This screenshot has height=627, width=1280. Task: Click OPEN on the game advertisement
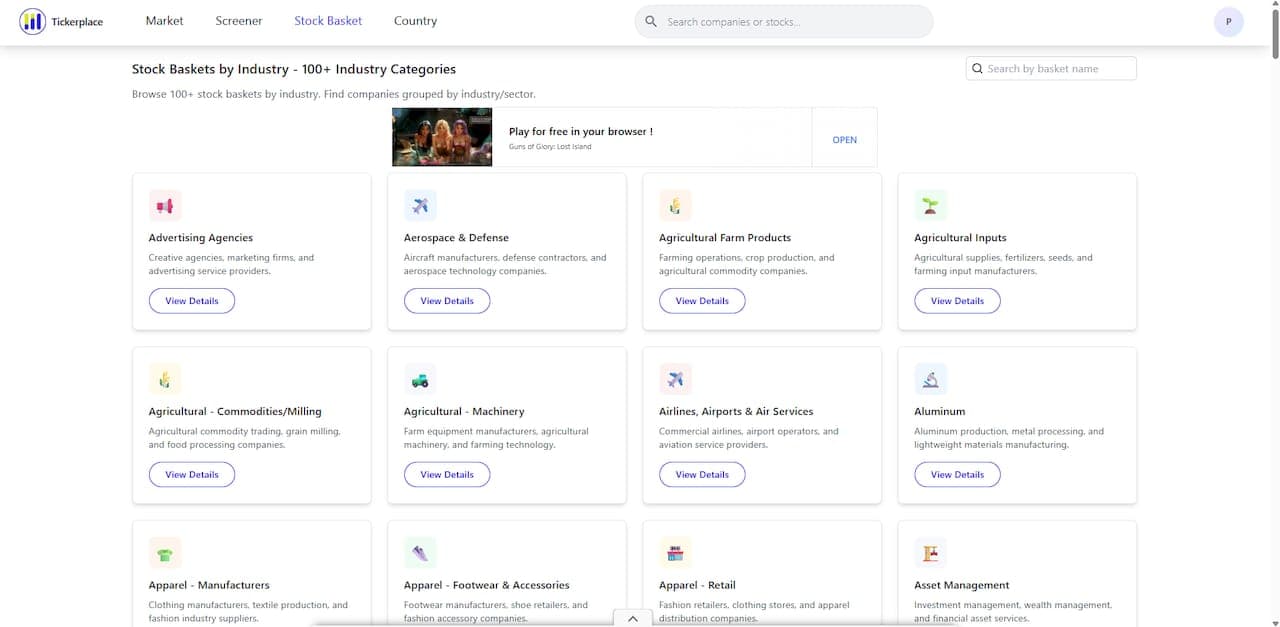click(845, 140)
